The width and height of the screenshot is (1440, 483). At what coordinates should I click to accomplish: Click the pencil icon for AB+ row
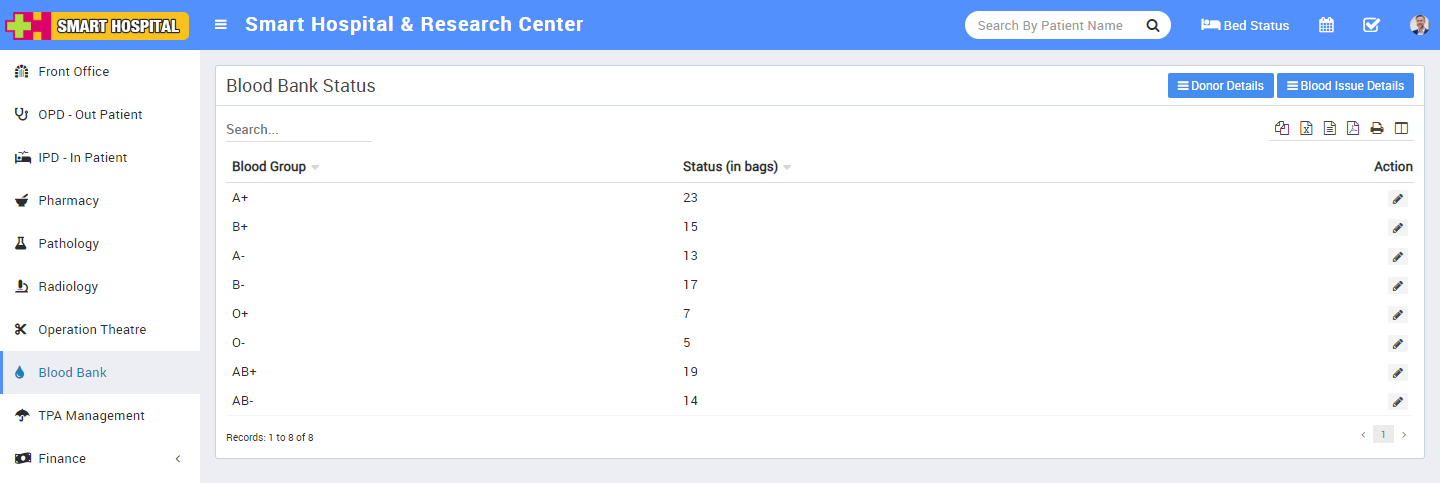click(x=1397, y=373)
